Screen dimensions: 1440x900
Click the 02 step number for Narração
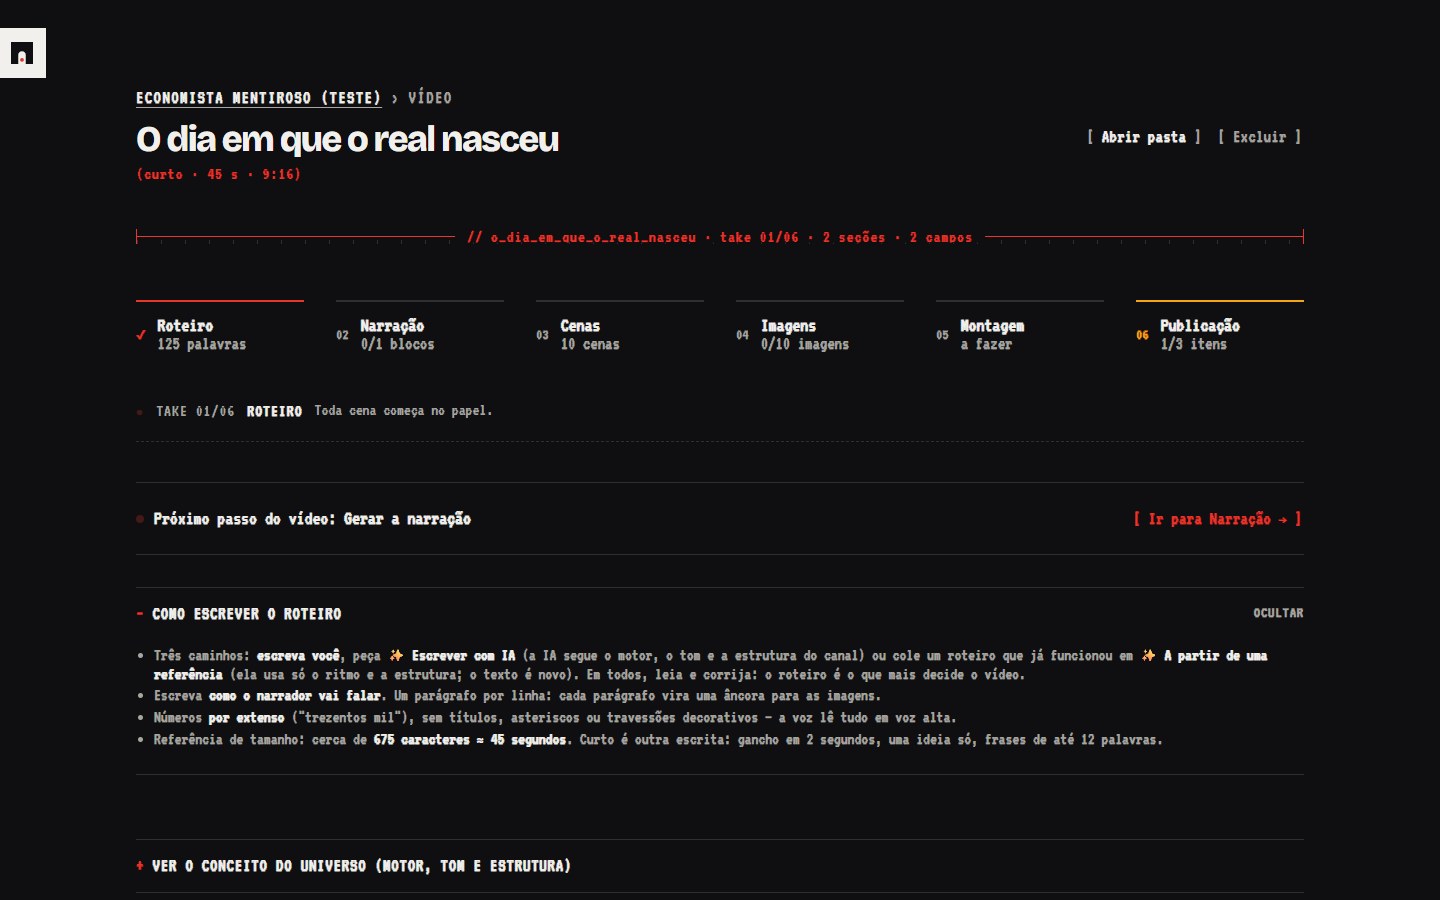tap(342, 335)
